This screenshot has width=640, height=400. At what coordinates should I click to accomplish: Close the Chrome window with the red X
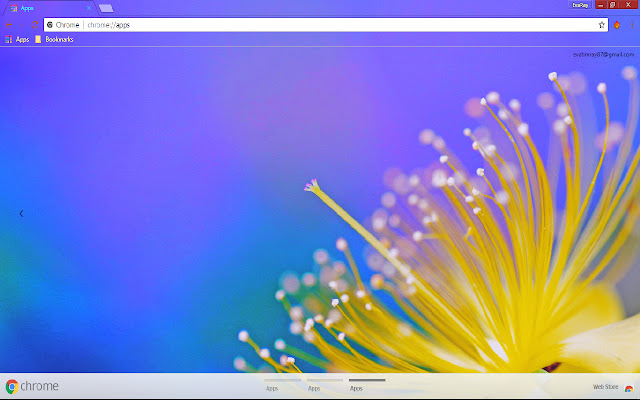[x=628, y=5]
